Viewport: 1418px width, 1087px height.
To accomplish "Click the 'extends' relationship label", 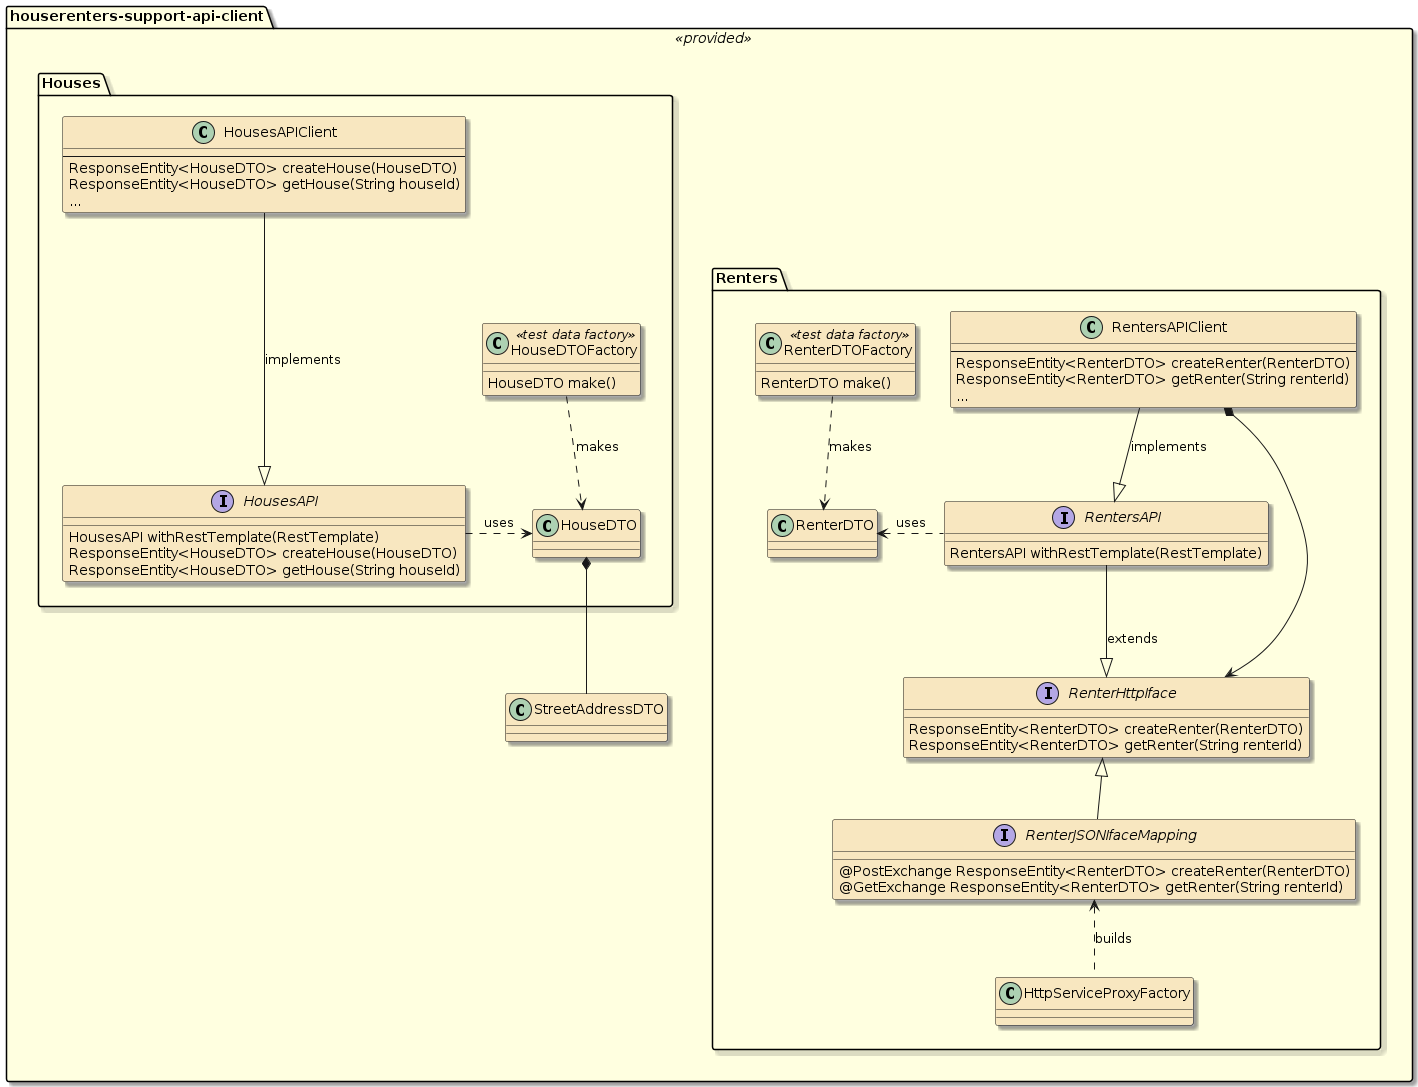I will click(1132, 639).
